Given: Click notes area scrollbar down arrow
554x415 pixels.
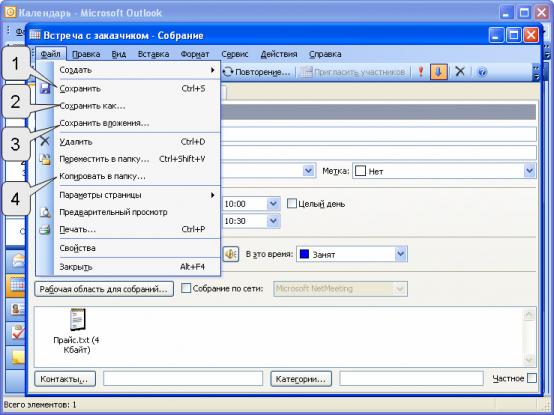Looking at the screenshot, I should click(x=529, y=360).
